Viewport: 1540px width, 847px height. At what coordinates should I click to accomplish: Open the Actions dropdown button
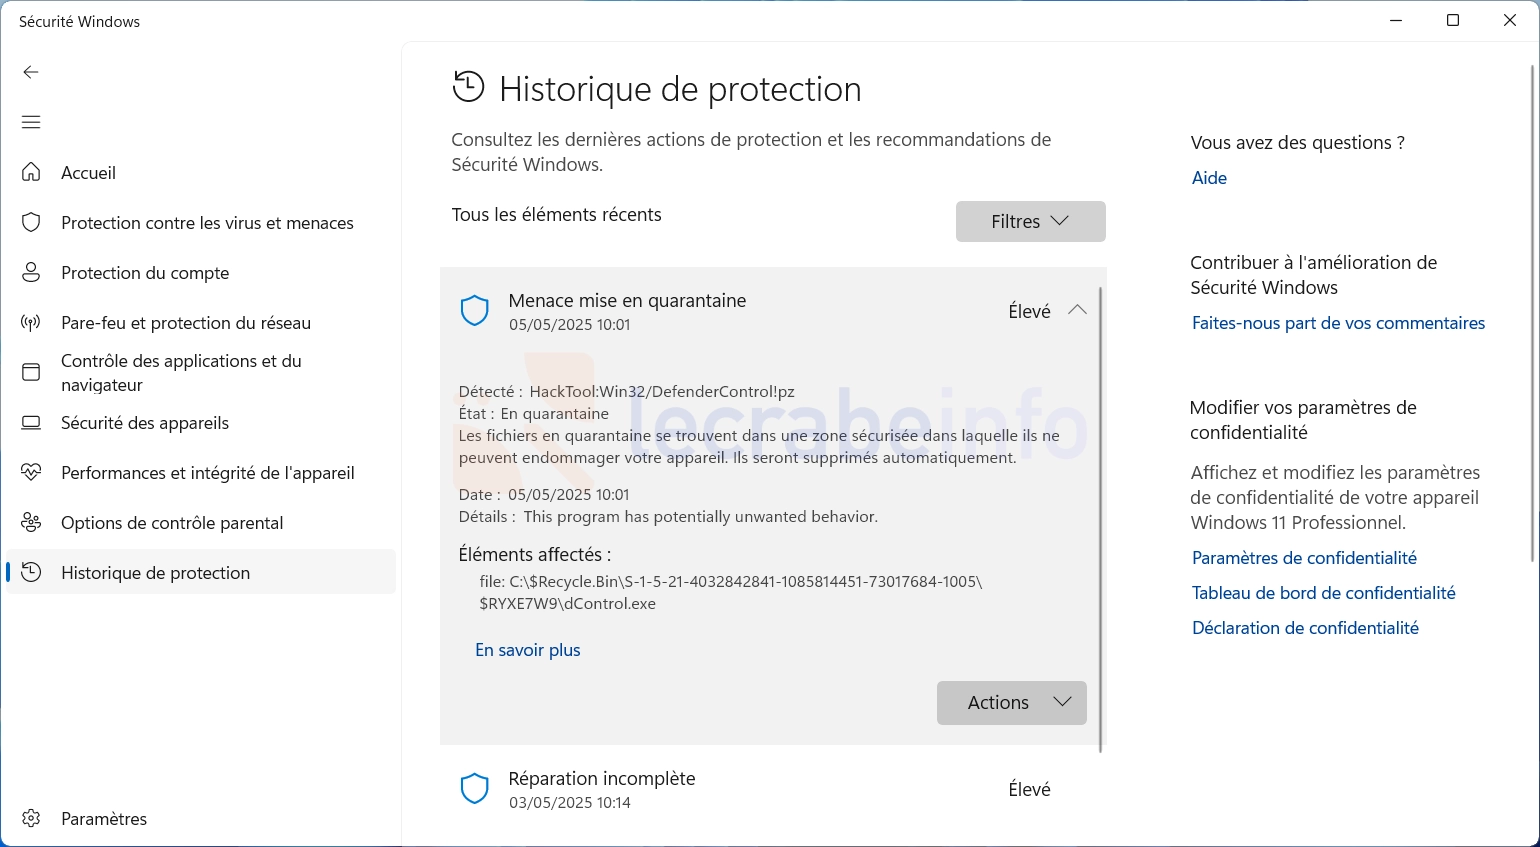pyautogui.click(x=1011, y=703)
